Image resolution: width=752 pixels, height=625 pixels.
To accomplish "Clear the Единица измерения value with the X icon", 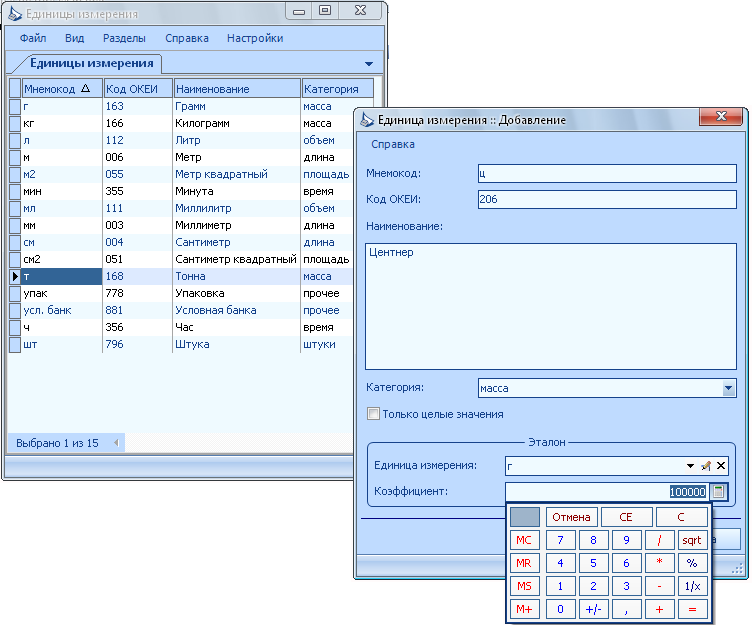I will point(720,466).
